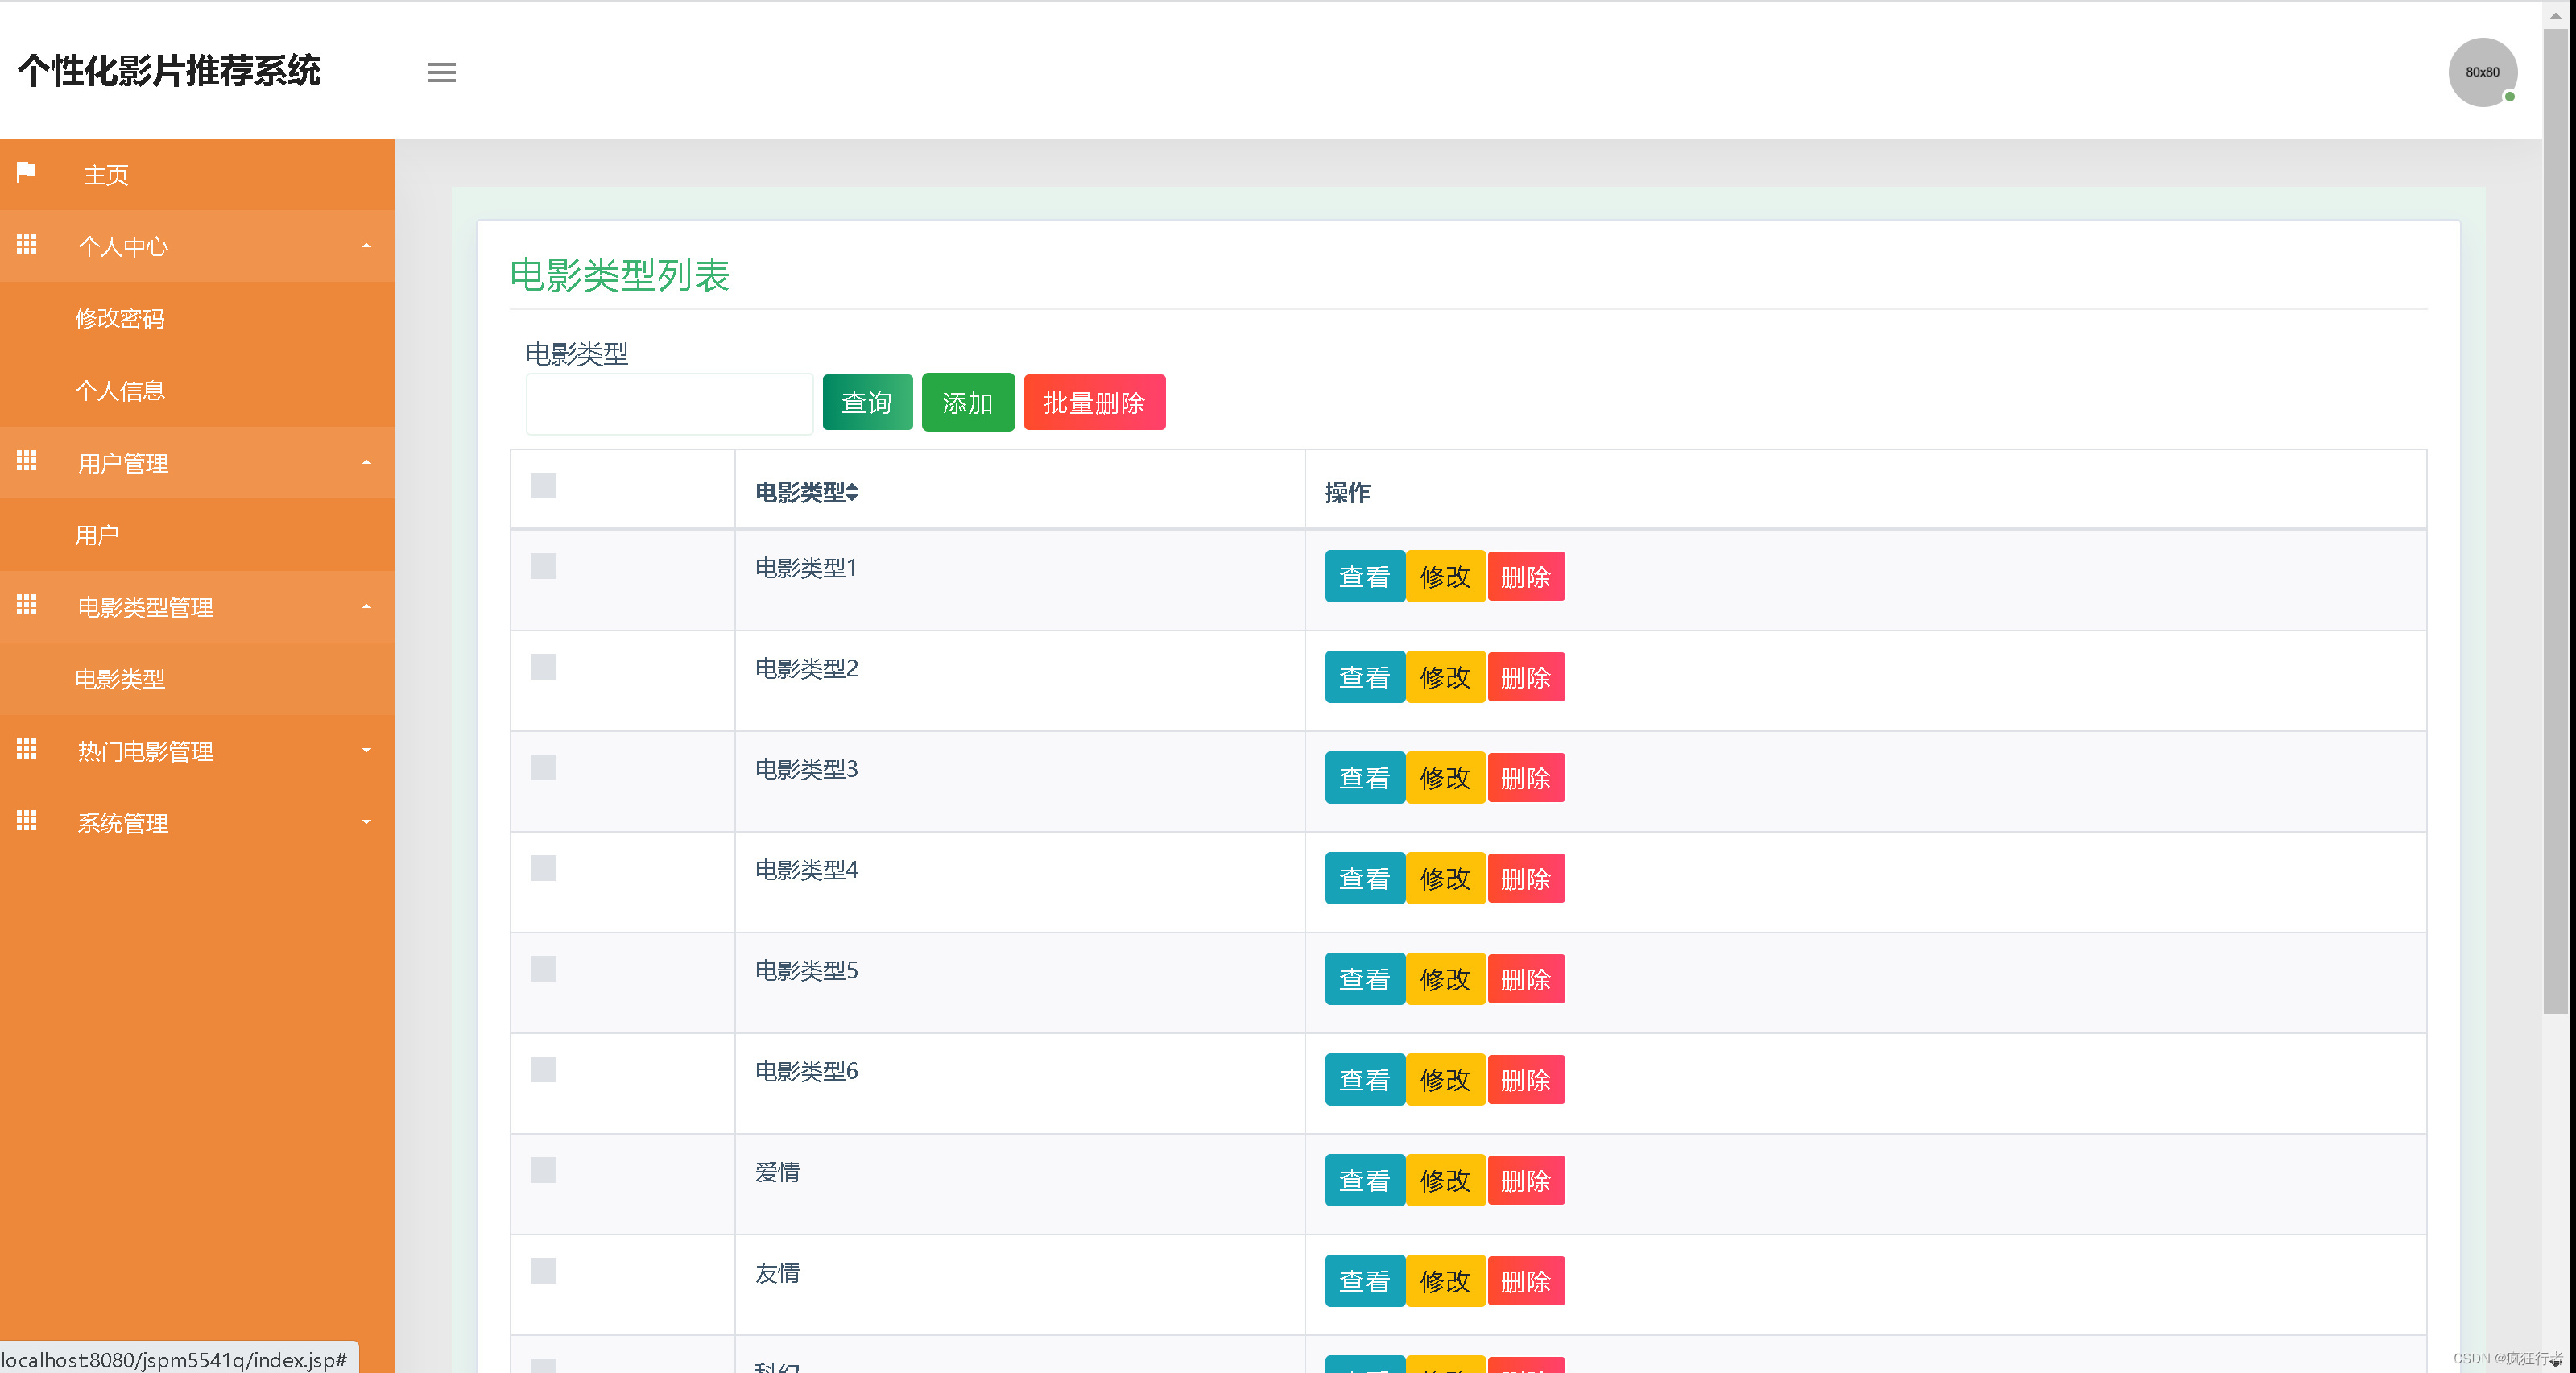Click the grid icon beside 用户管理
The image size is (2576, 1373).
27,461
